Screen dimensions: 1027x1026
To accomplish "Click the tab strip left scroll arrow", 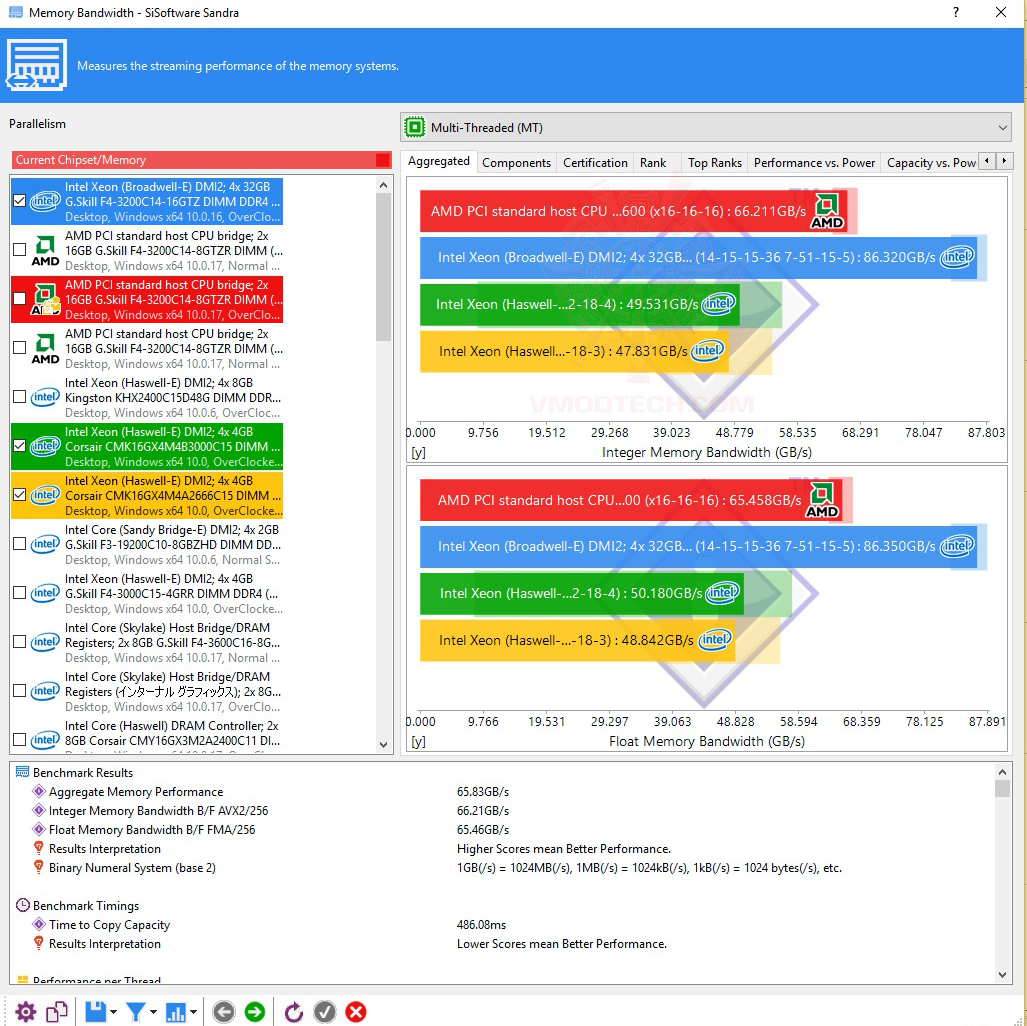I will click(986, 161).
